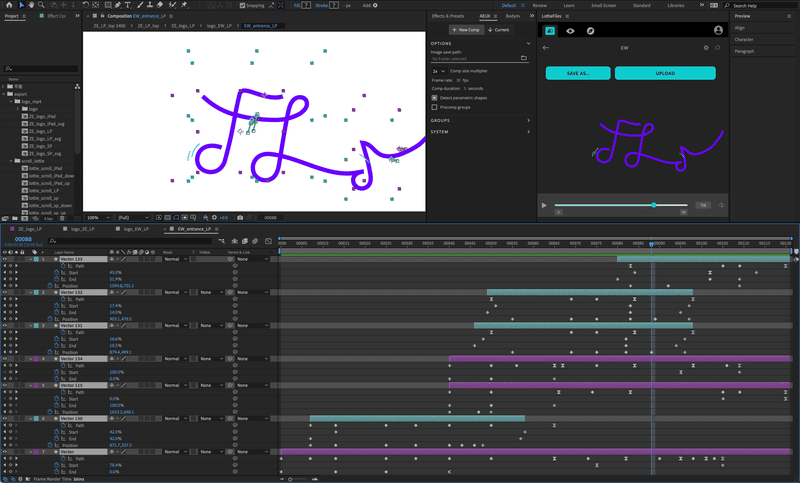Click the folder icon for image save path

(x=523, y=58)
